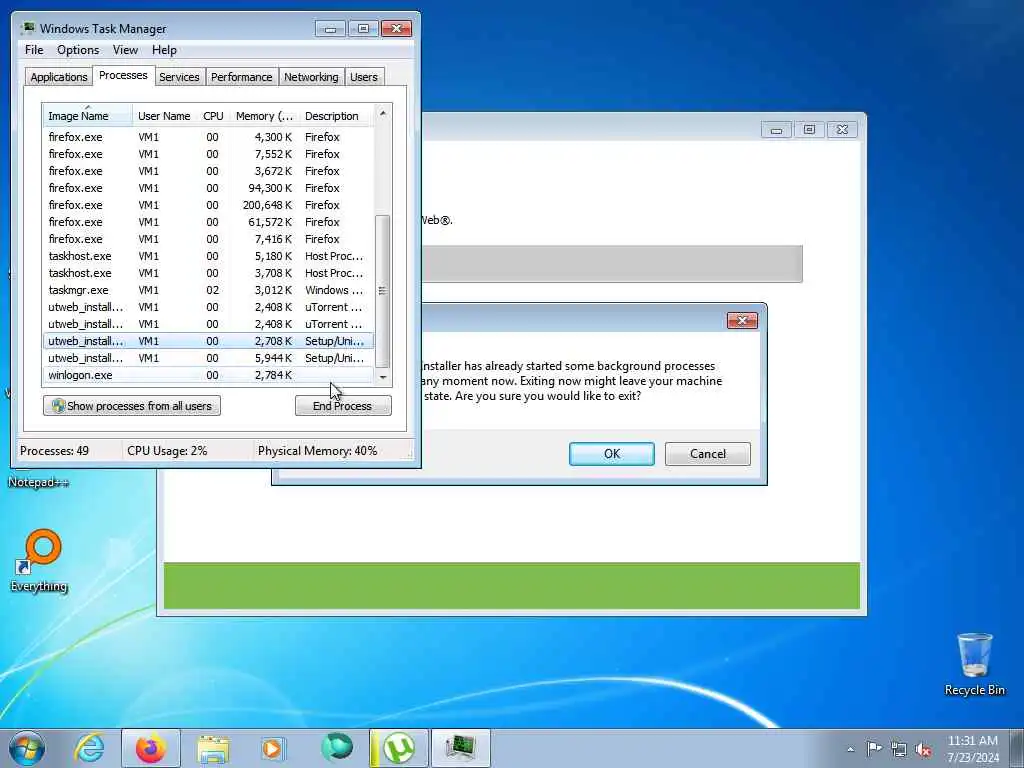Select firefox.exe row with 7,552 K
The height and width of the screenshot is (768, 1024).
208,154
